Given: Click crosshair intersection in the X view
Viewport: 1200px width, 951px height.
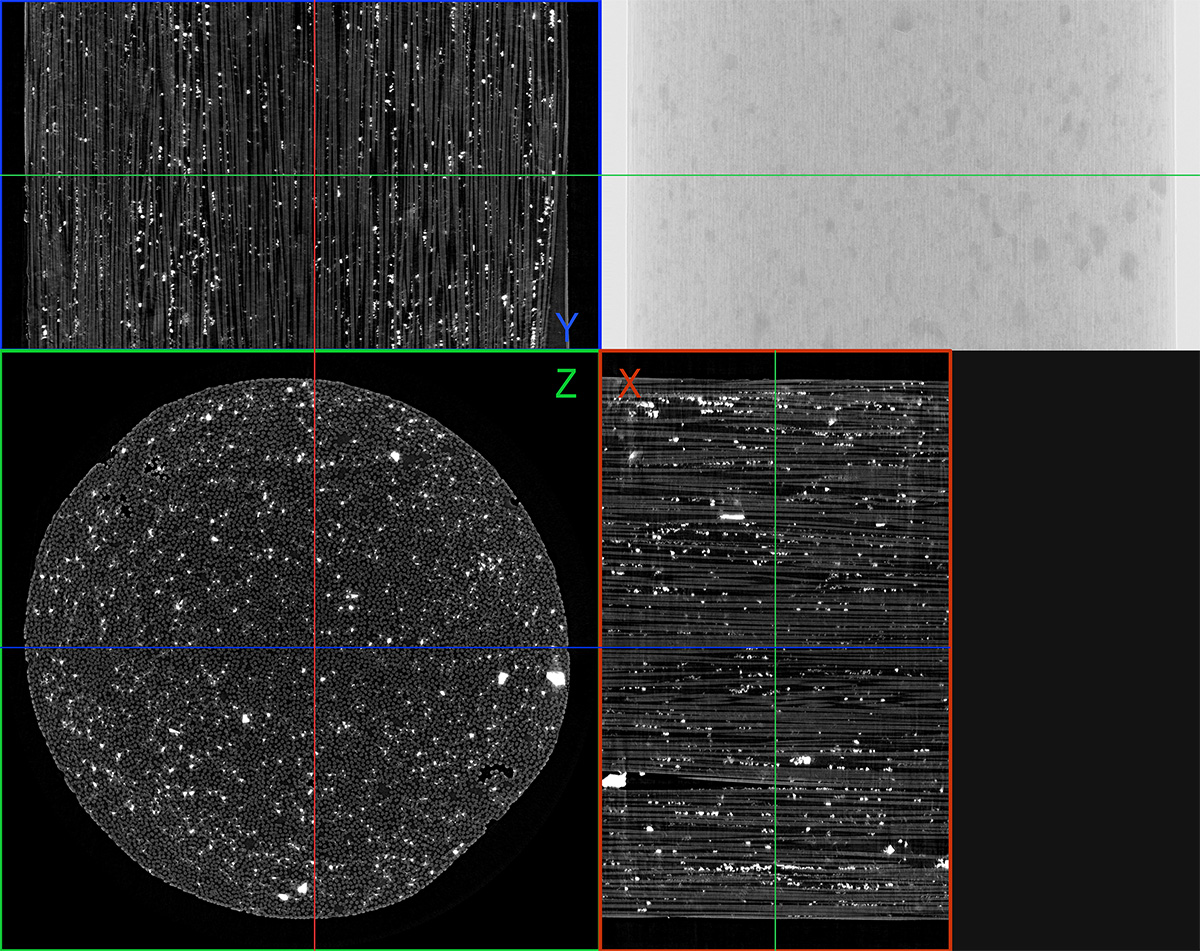Looking at the screenshot, I should [775, 648].
